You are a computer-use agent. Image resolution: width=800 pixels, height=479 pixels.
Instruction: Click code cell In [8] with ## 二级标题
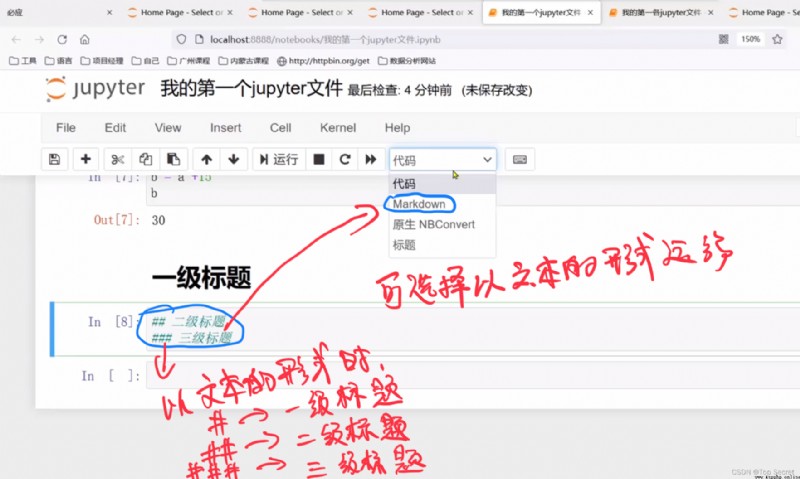pos(473,329)
